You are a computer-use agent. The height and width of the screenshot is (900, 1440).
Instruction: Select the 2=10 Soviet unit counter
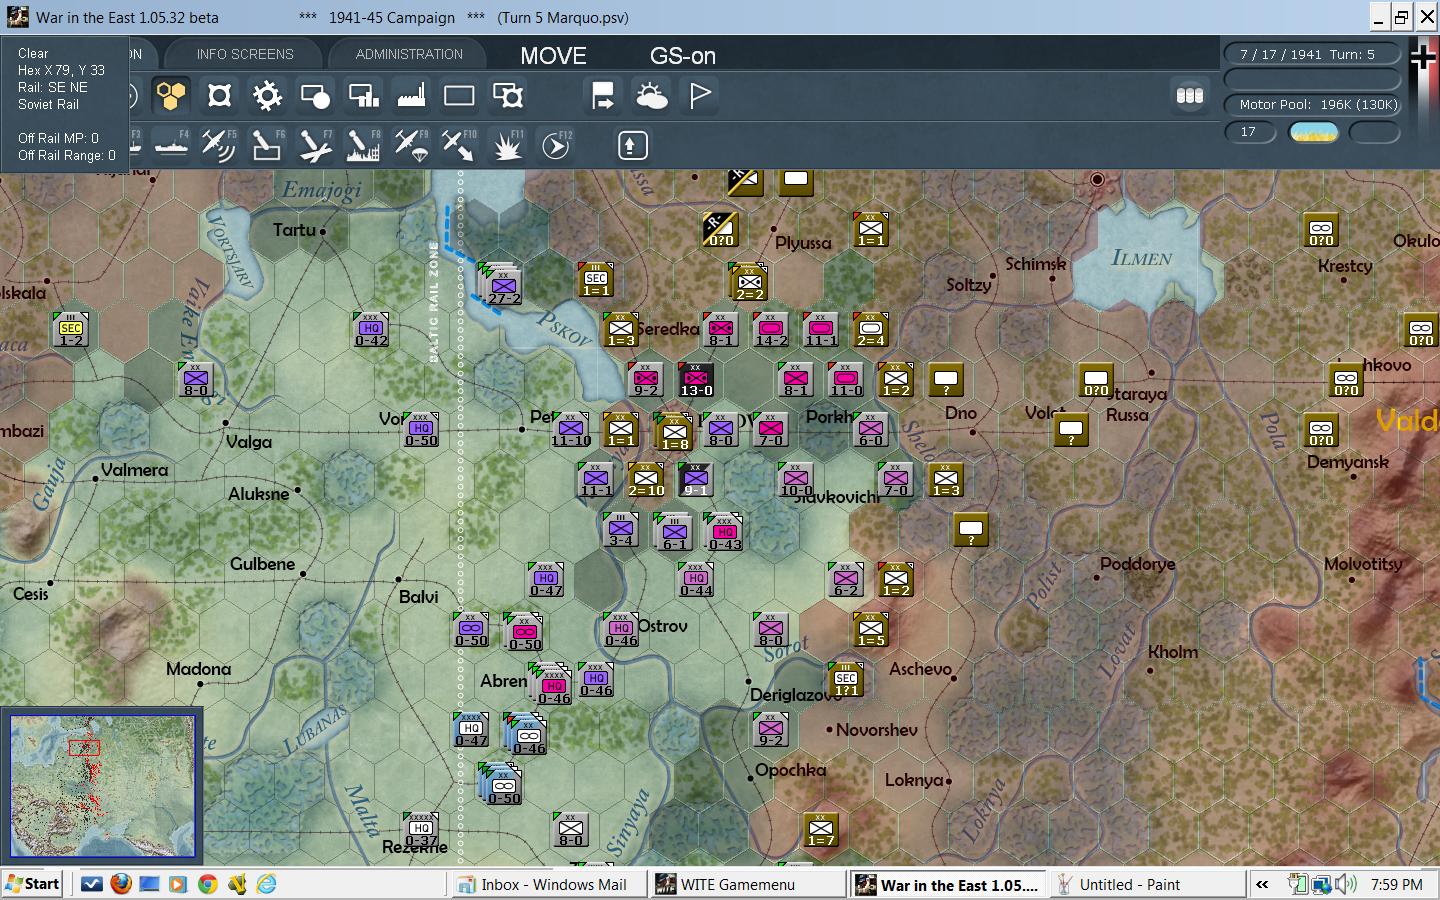pos(646,480)
